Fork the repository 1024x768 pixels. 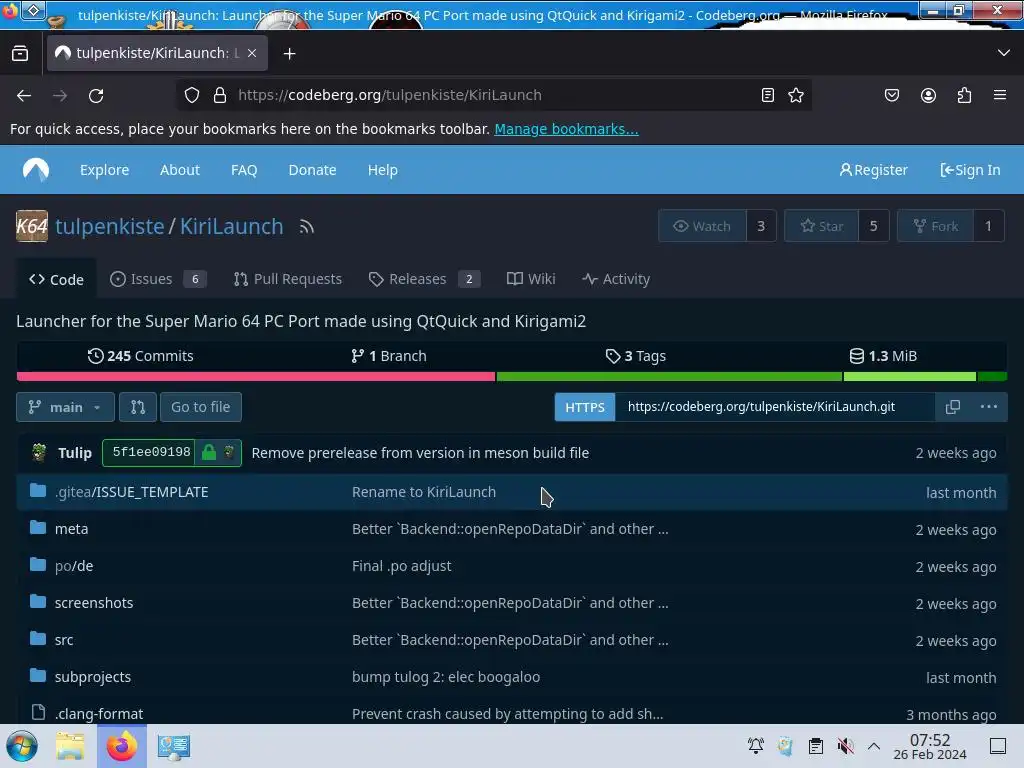click(935, 226)
